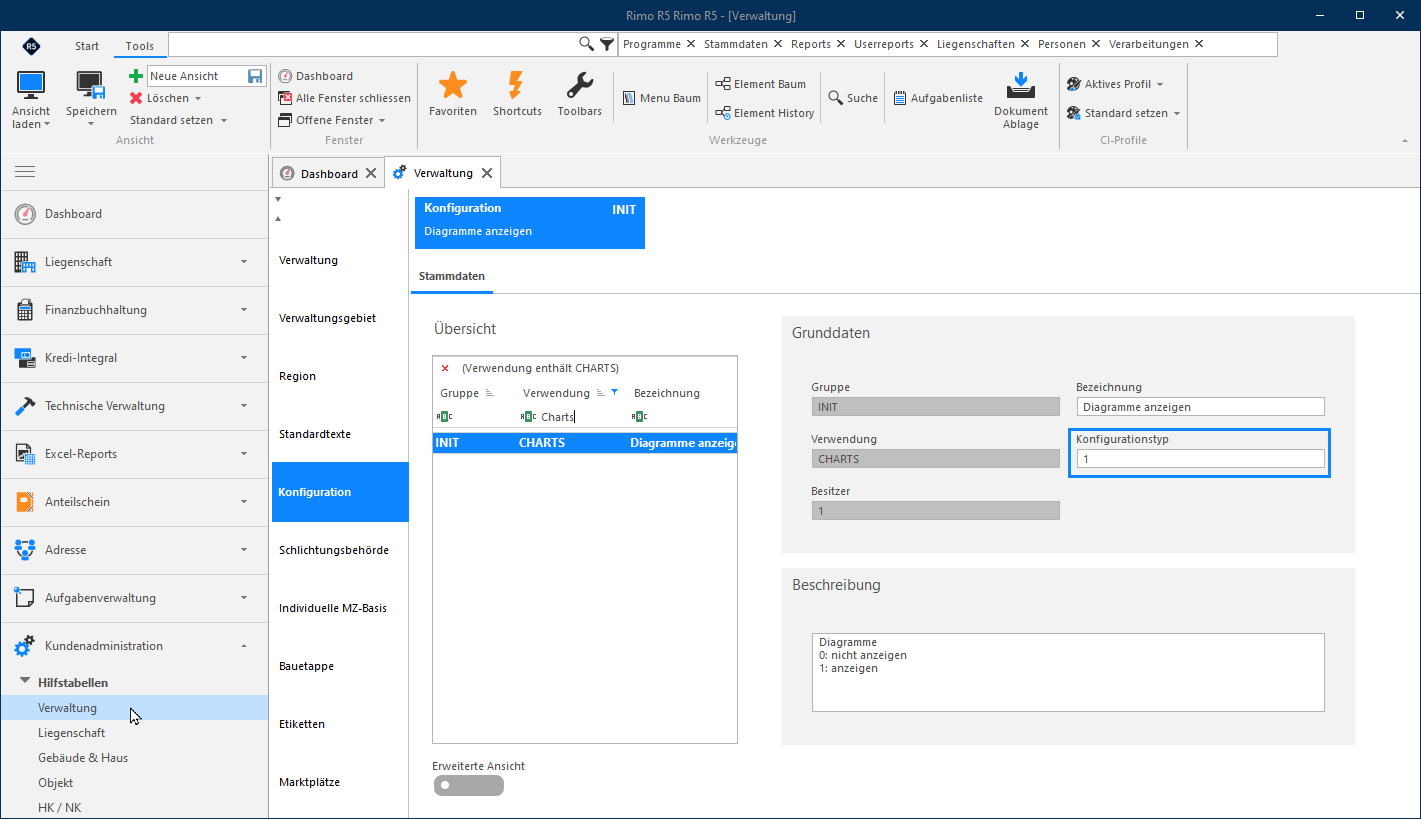
Task: Toggle the Erweiterte Ansicht switch
Action: (469, 785)
